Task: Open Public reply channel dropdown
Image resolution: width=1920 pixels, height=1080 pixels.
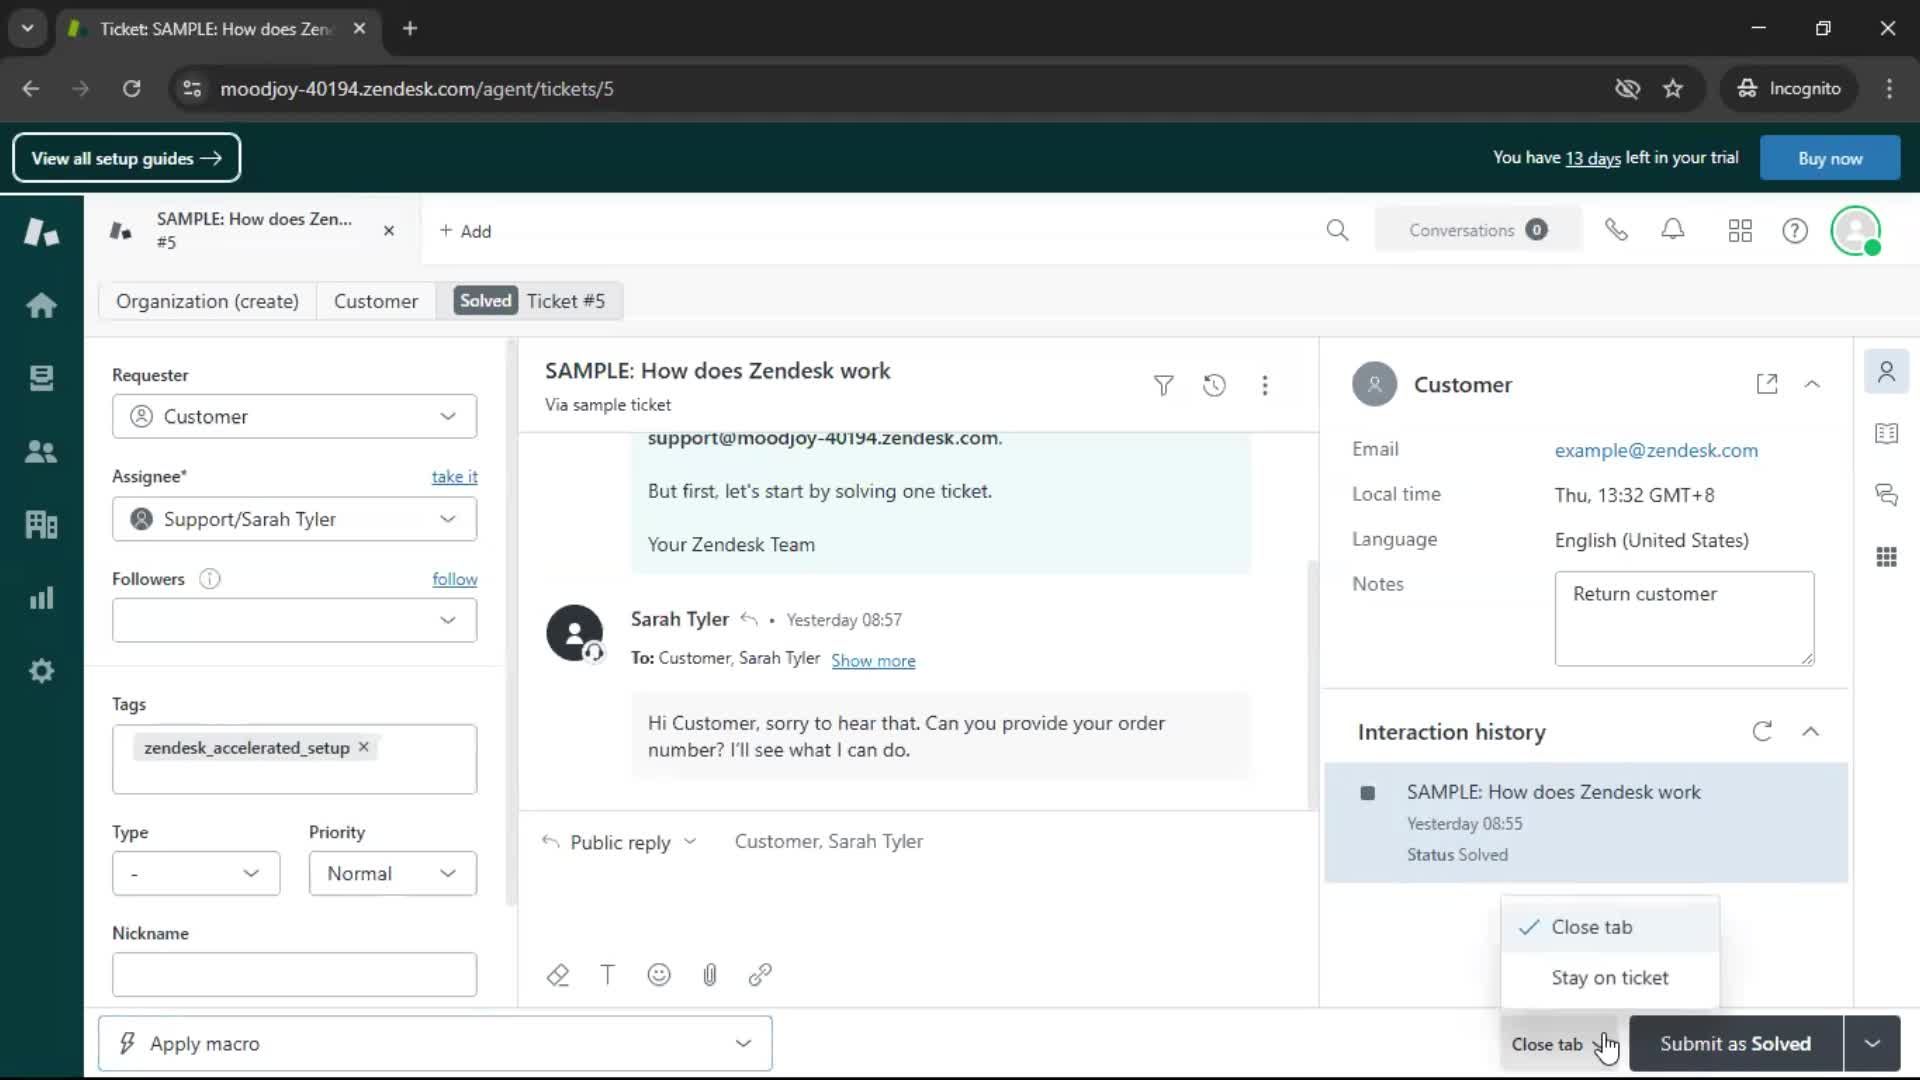Action: tap(619, 842)
